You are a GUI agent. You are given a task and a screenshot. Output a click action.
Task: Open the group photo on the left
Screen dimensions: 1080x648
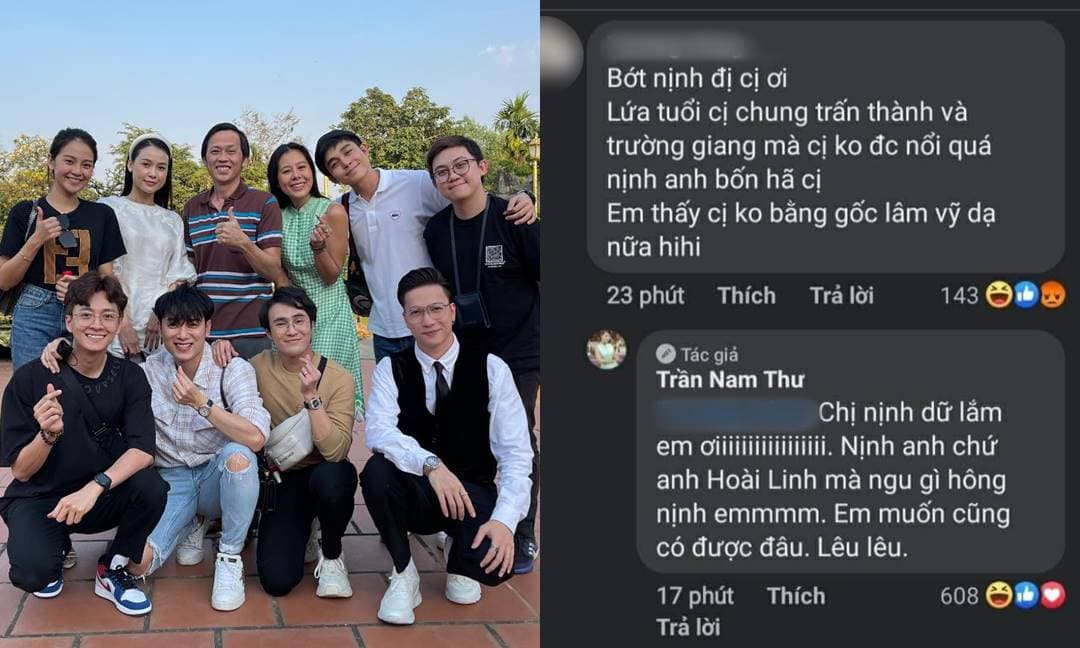pos(269,324)
